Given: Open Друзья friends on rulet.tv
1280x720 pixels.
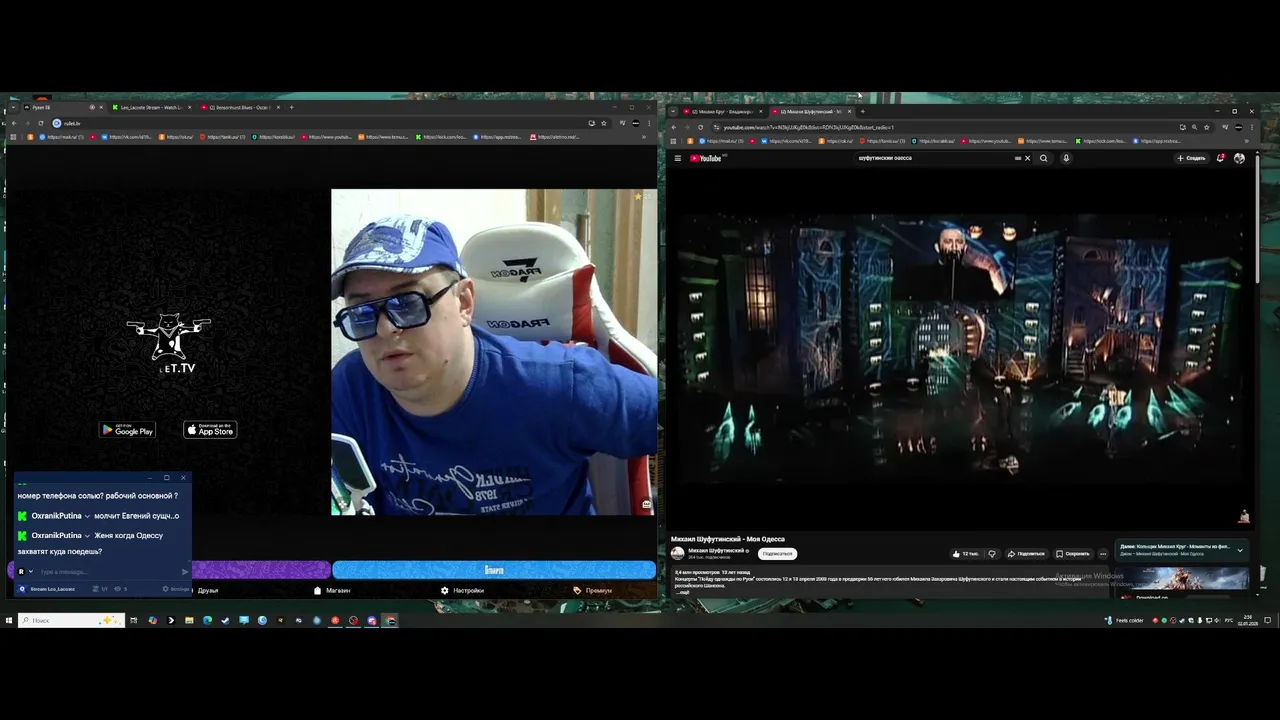Looking at the screenshot, I should coord(208,590).
